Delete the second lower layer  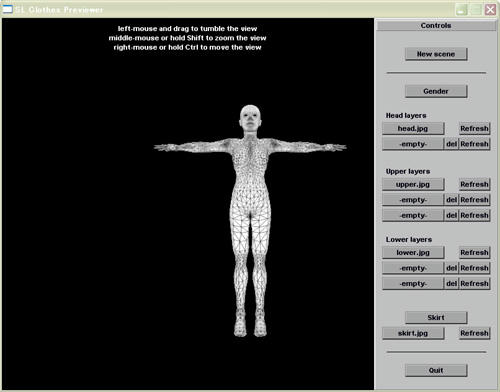(451, 268)
